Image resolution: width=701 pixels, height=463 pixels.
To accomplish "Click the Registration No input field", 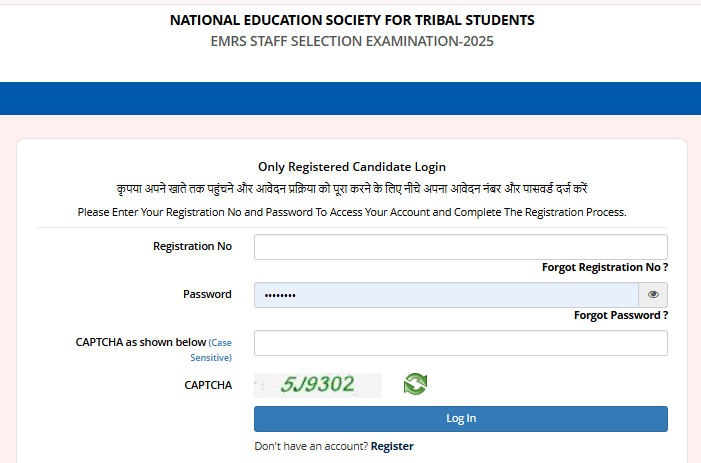I will tap(460, 247).
